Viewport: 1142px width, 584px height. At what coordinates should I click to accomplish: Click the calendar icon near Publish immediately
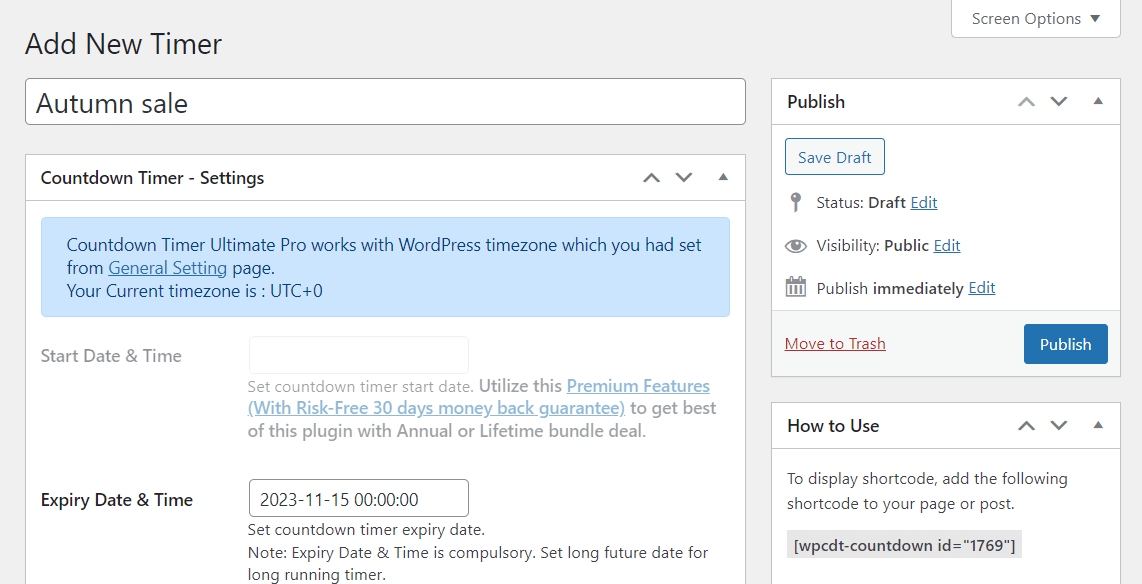click(x=795, y=287)
